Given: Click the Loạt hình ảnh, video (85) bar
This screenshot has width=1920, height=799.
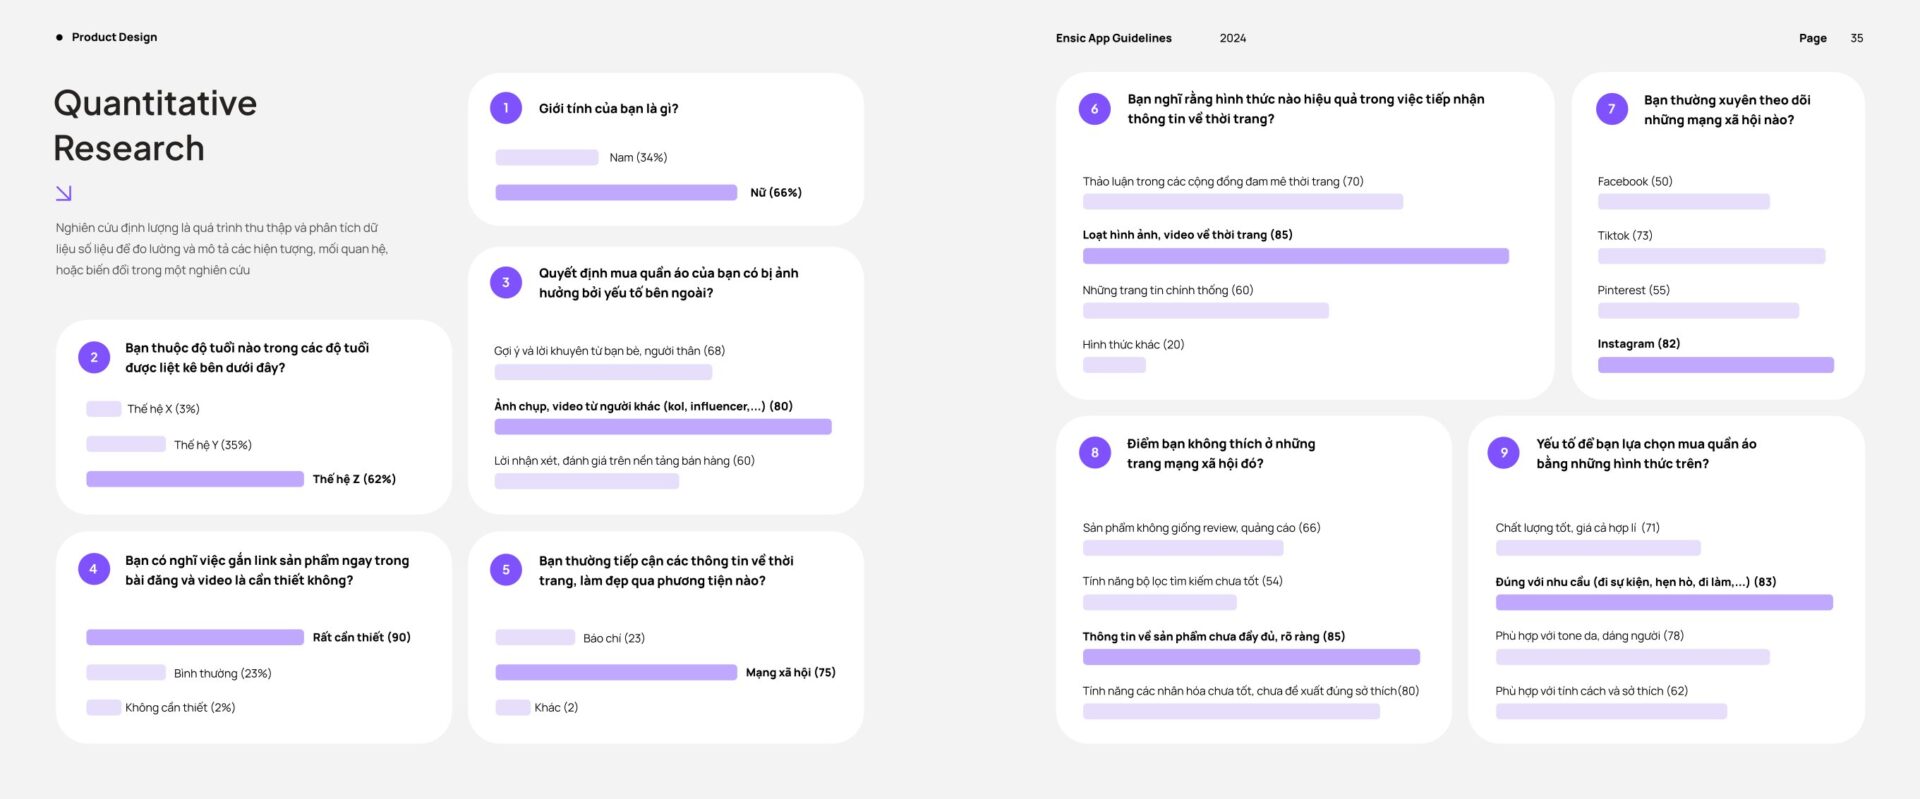Looking at the screenshot, I should (1296, 256).
